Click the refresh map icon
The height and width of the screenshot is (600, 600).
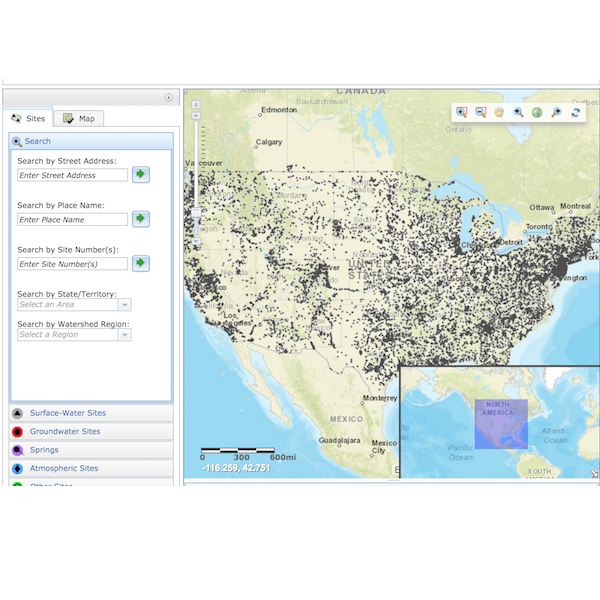click(575, 113)
